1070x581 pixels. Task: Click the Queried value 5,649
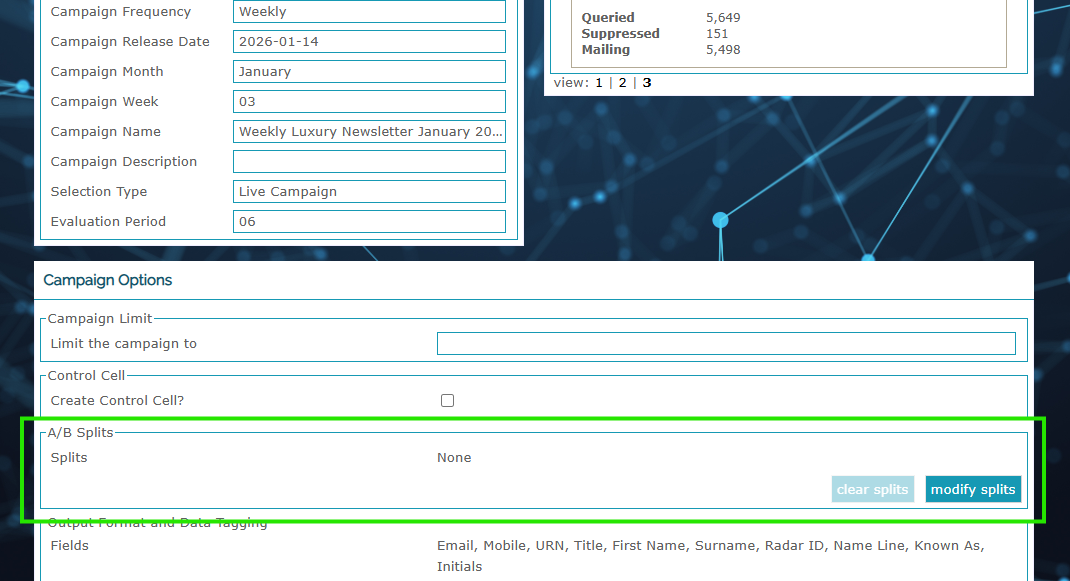click(723, 18)
